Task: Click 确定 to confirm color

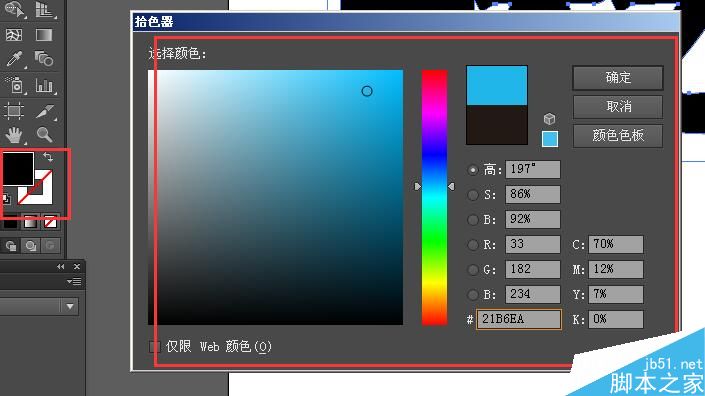Action: pos(618,78)
